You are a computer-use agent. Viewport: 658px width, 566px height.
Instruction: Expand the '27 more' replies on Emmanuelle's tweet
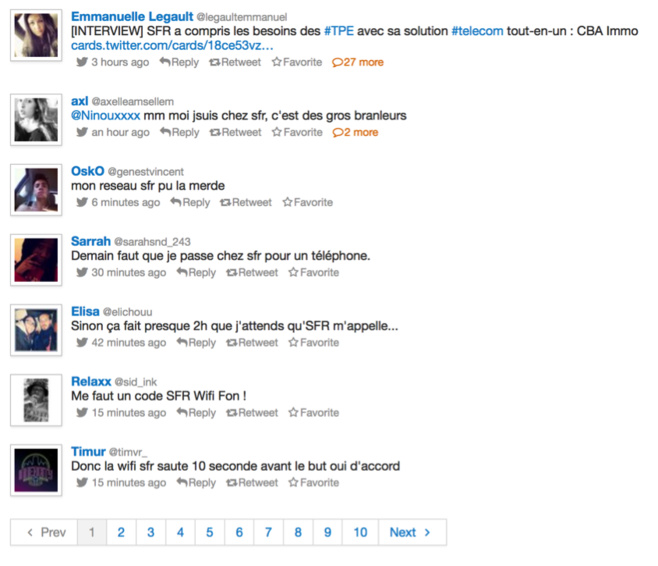pyautogui.click(x=358, y=62)
